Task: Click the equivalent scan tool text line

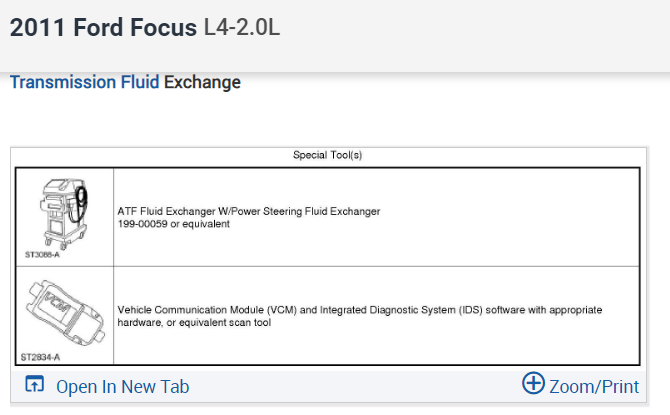Action: click(209, 322)
